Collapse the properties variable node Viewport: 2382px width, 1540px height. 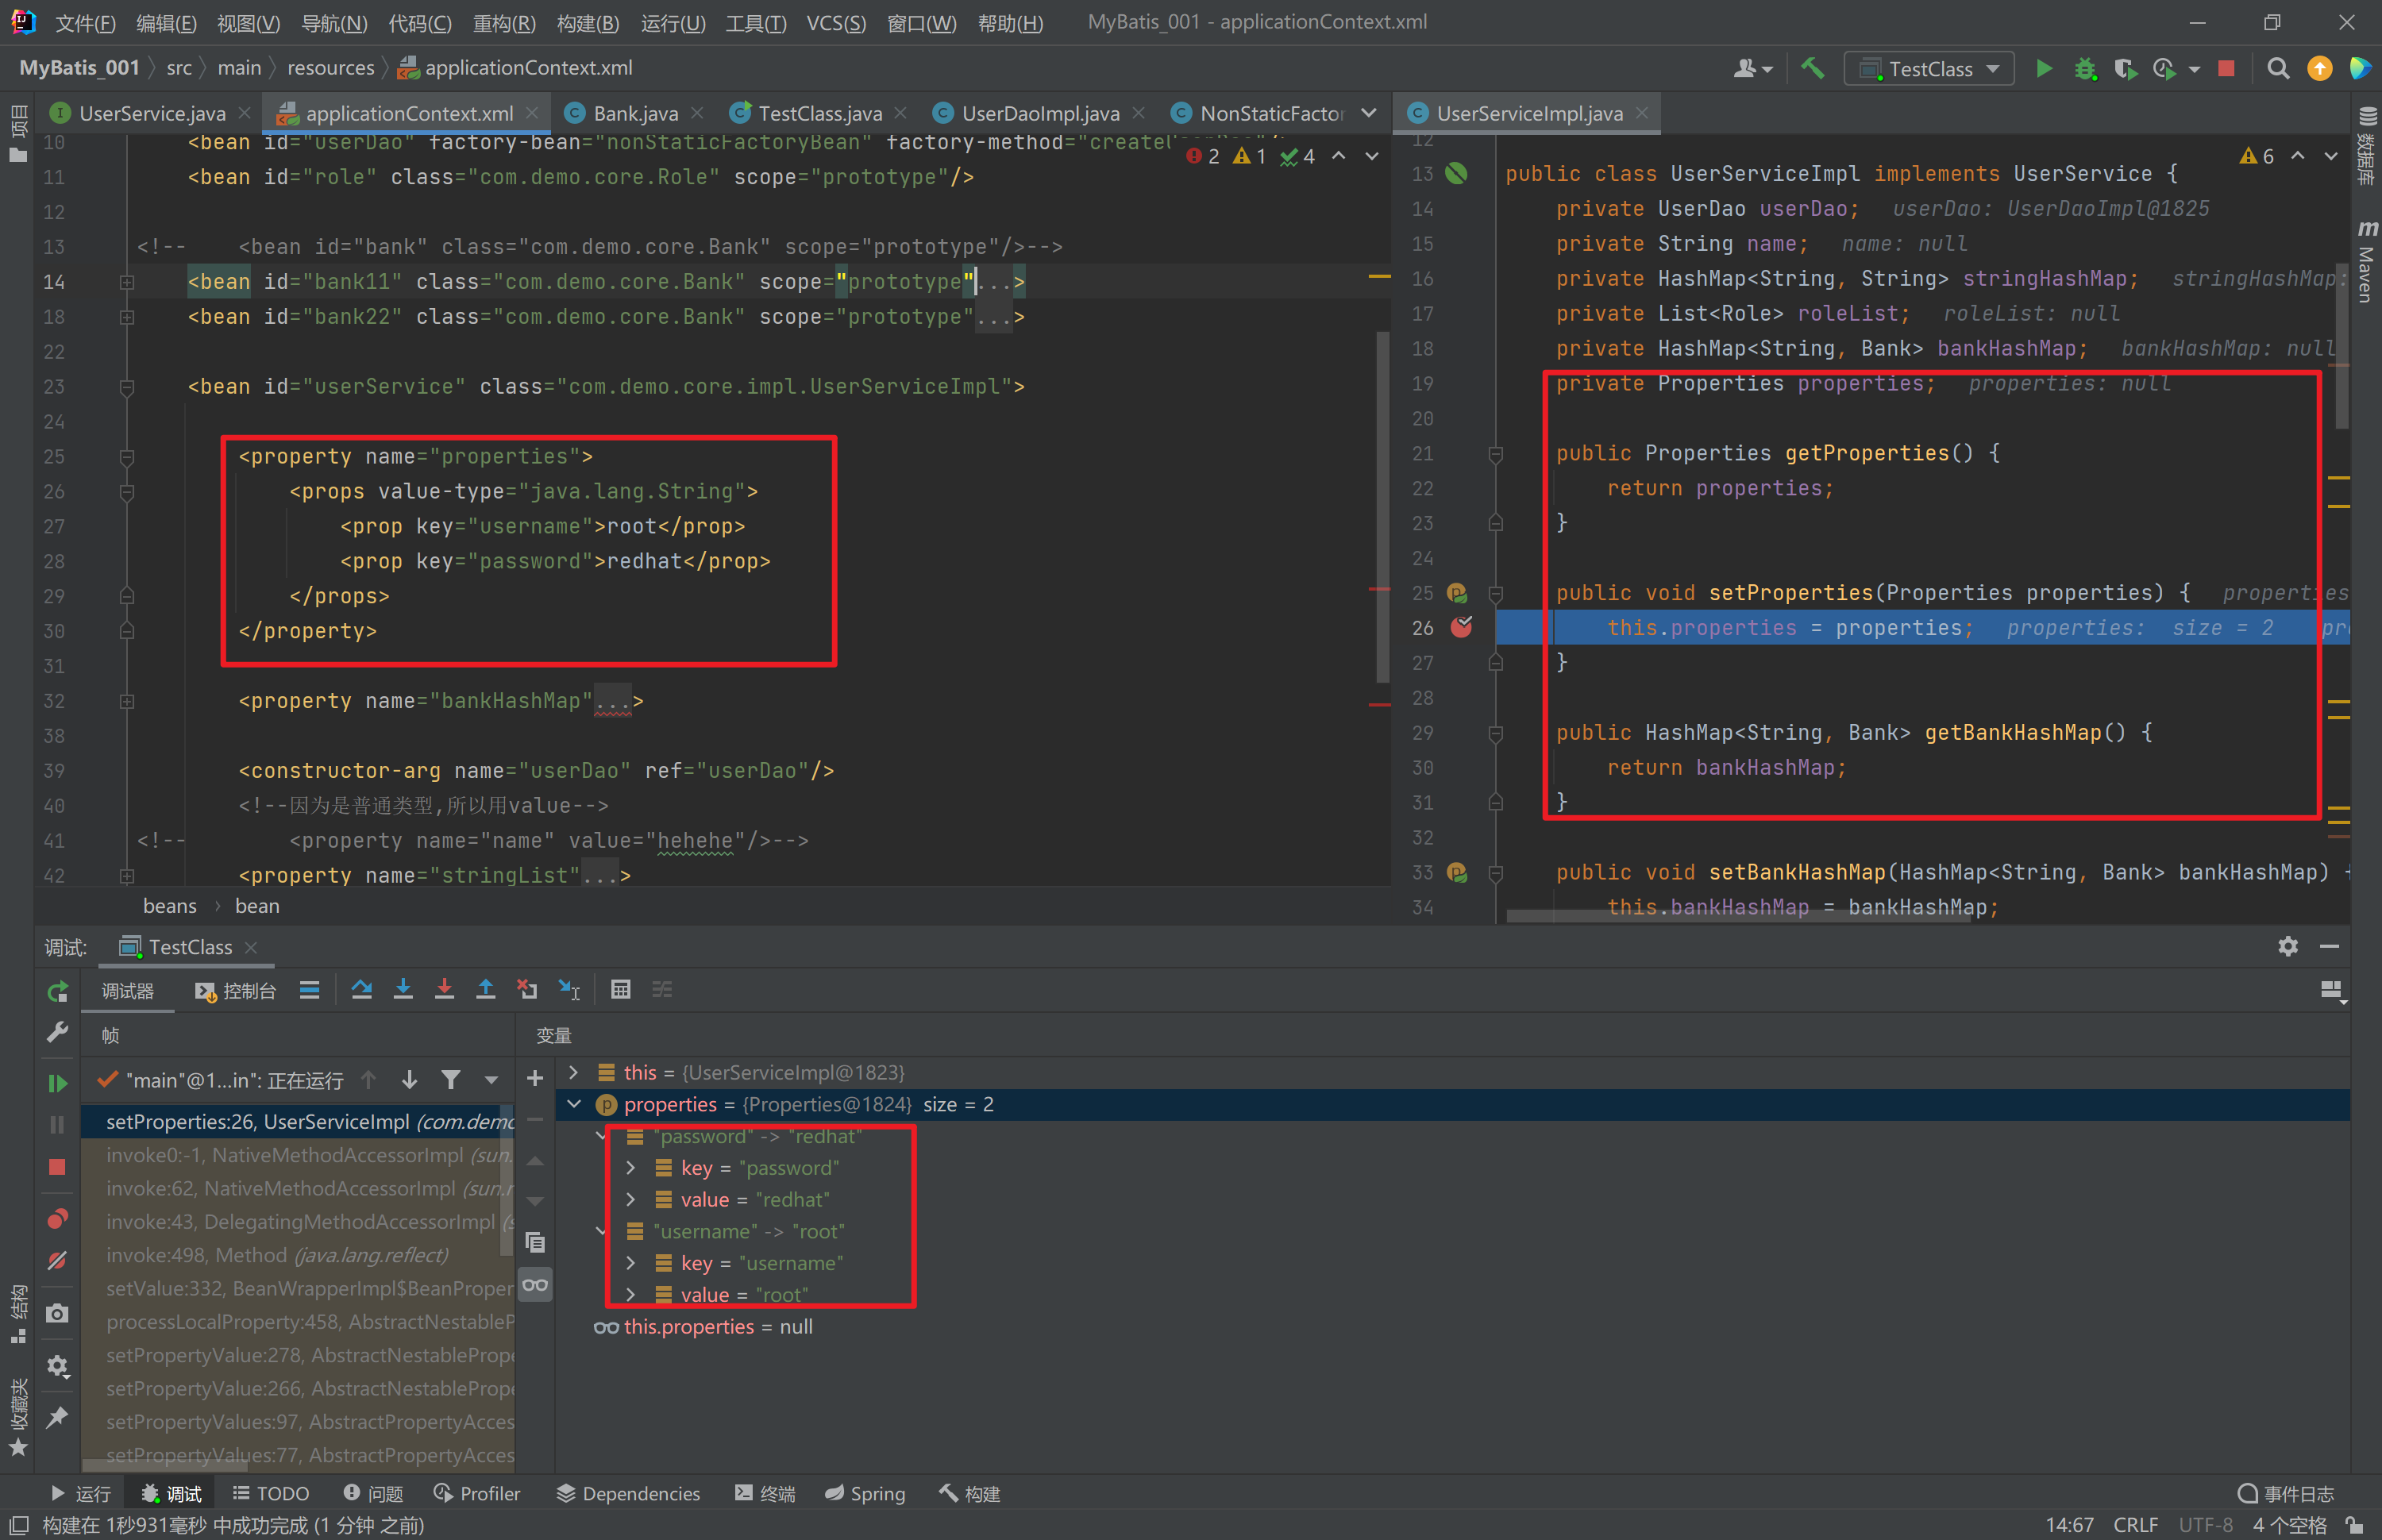(x=574, y=1104)
